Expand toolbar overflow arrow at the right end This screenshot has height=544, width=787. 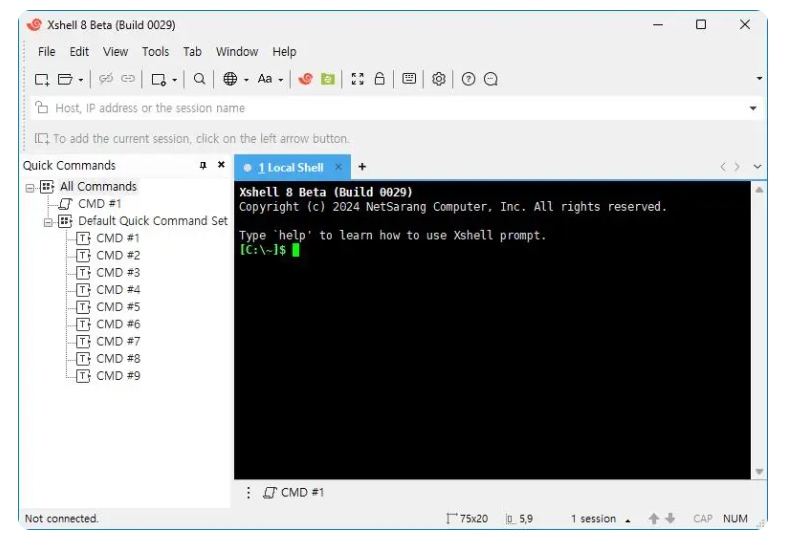point(759,78)
